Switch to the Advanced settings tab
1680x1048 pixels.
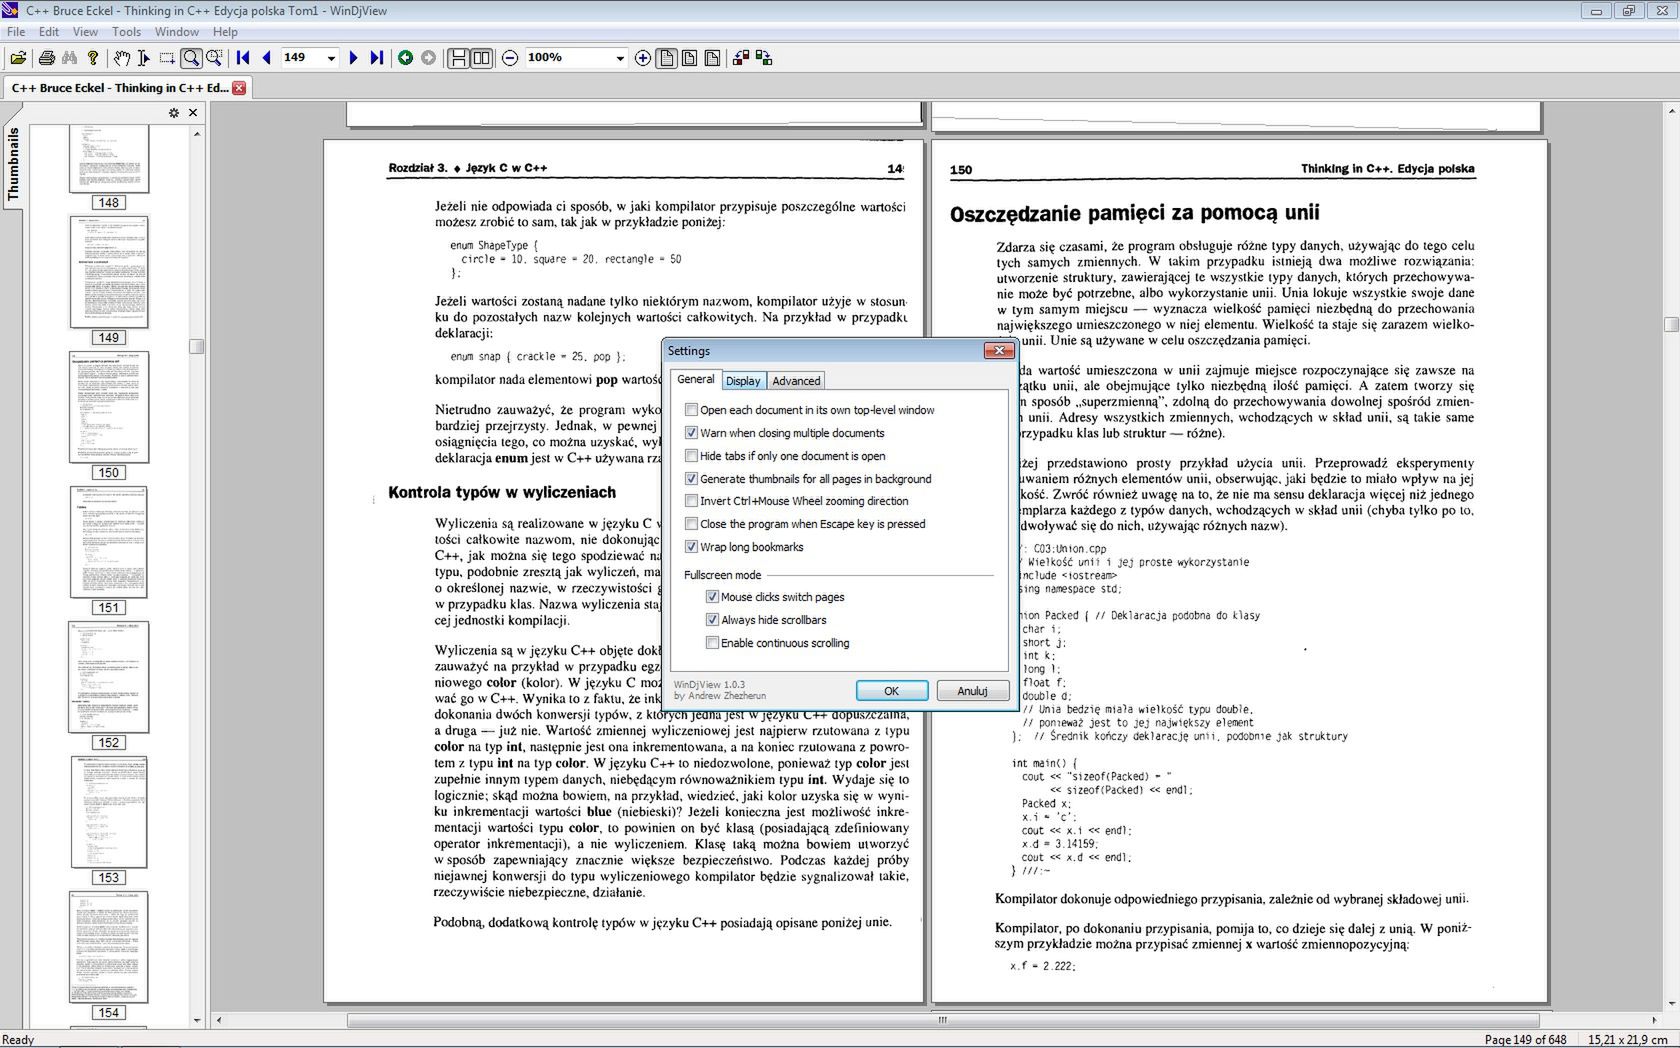click(x=796, y=381)
